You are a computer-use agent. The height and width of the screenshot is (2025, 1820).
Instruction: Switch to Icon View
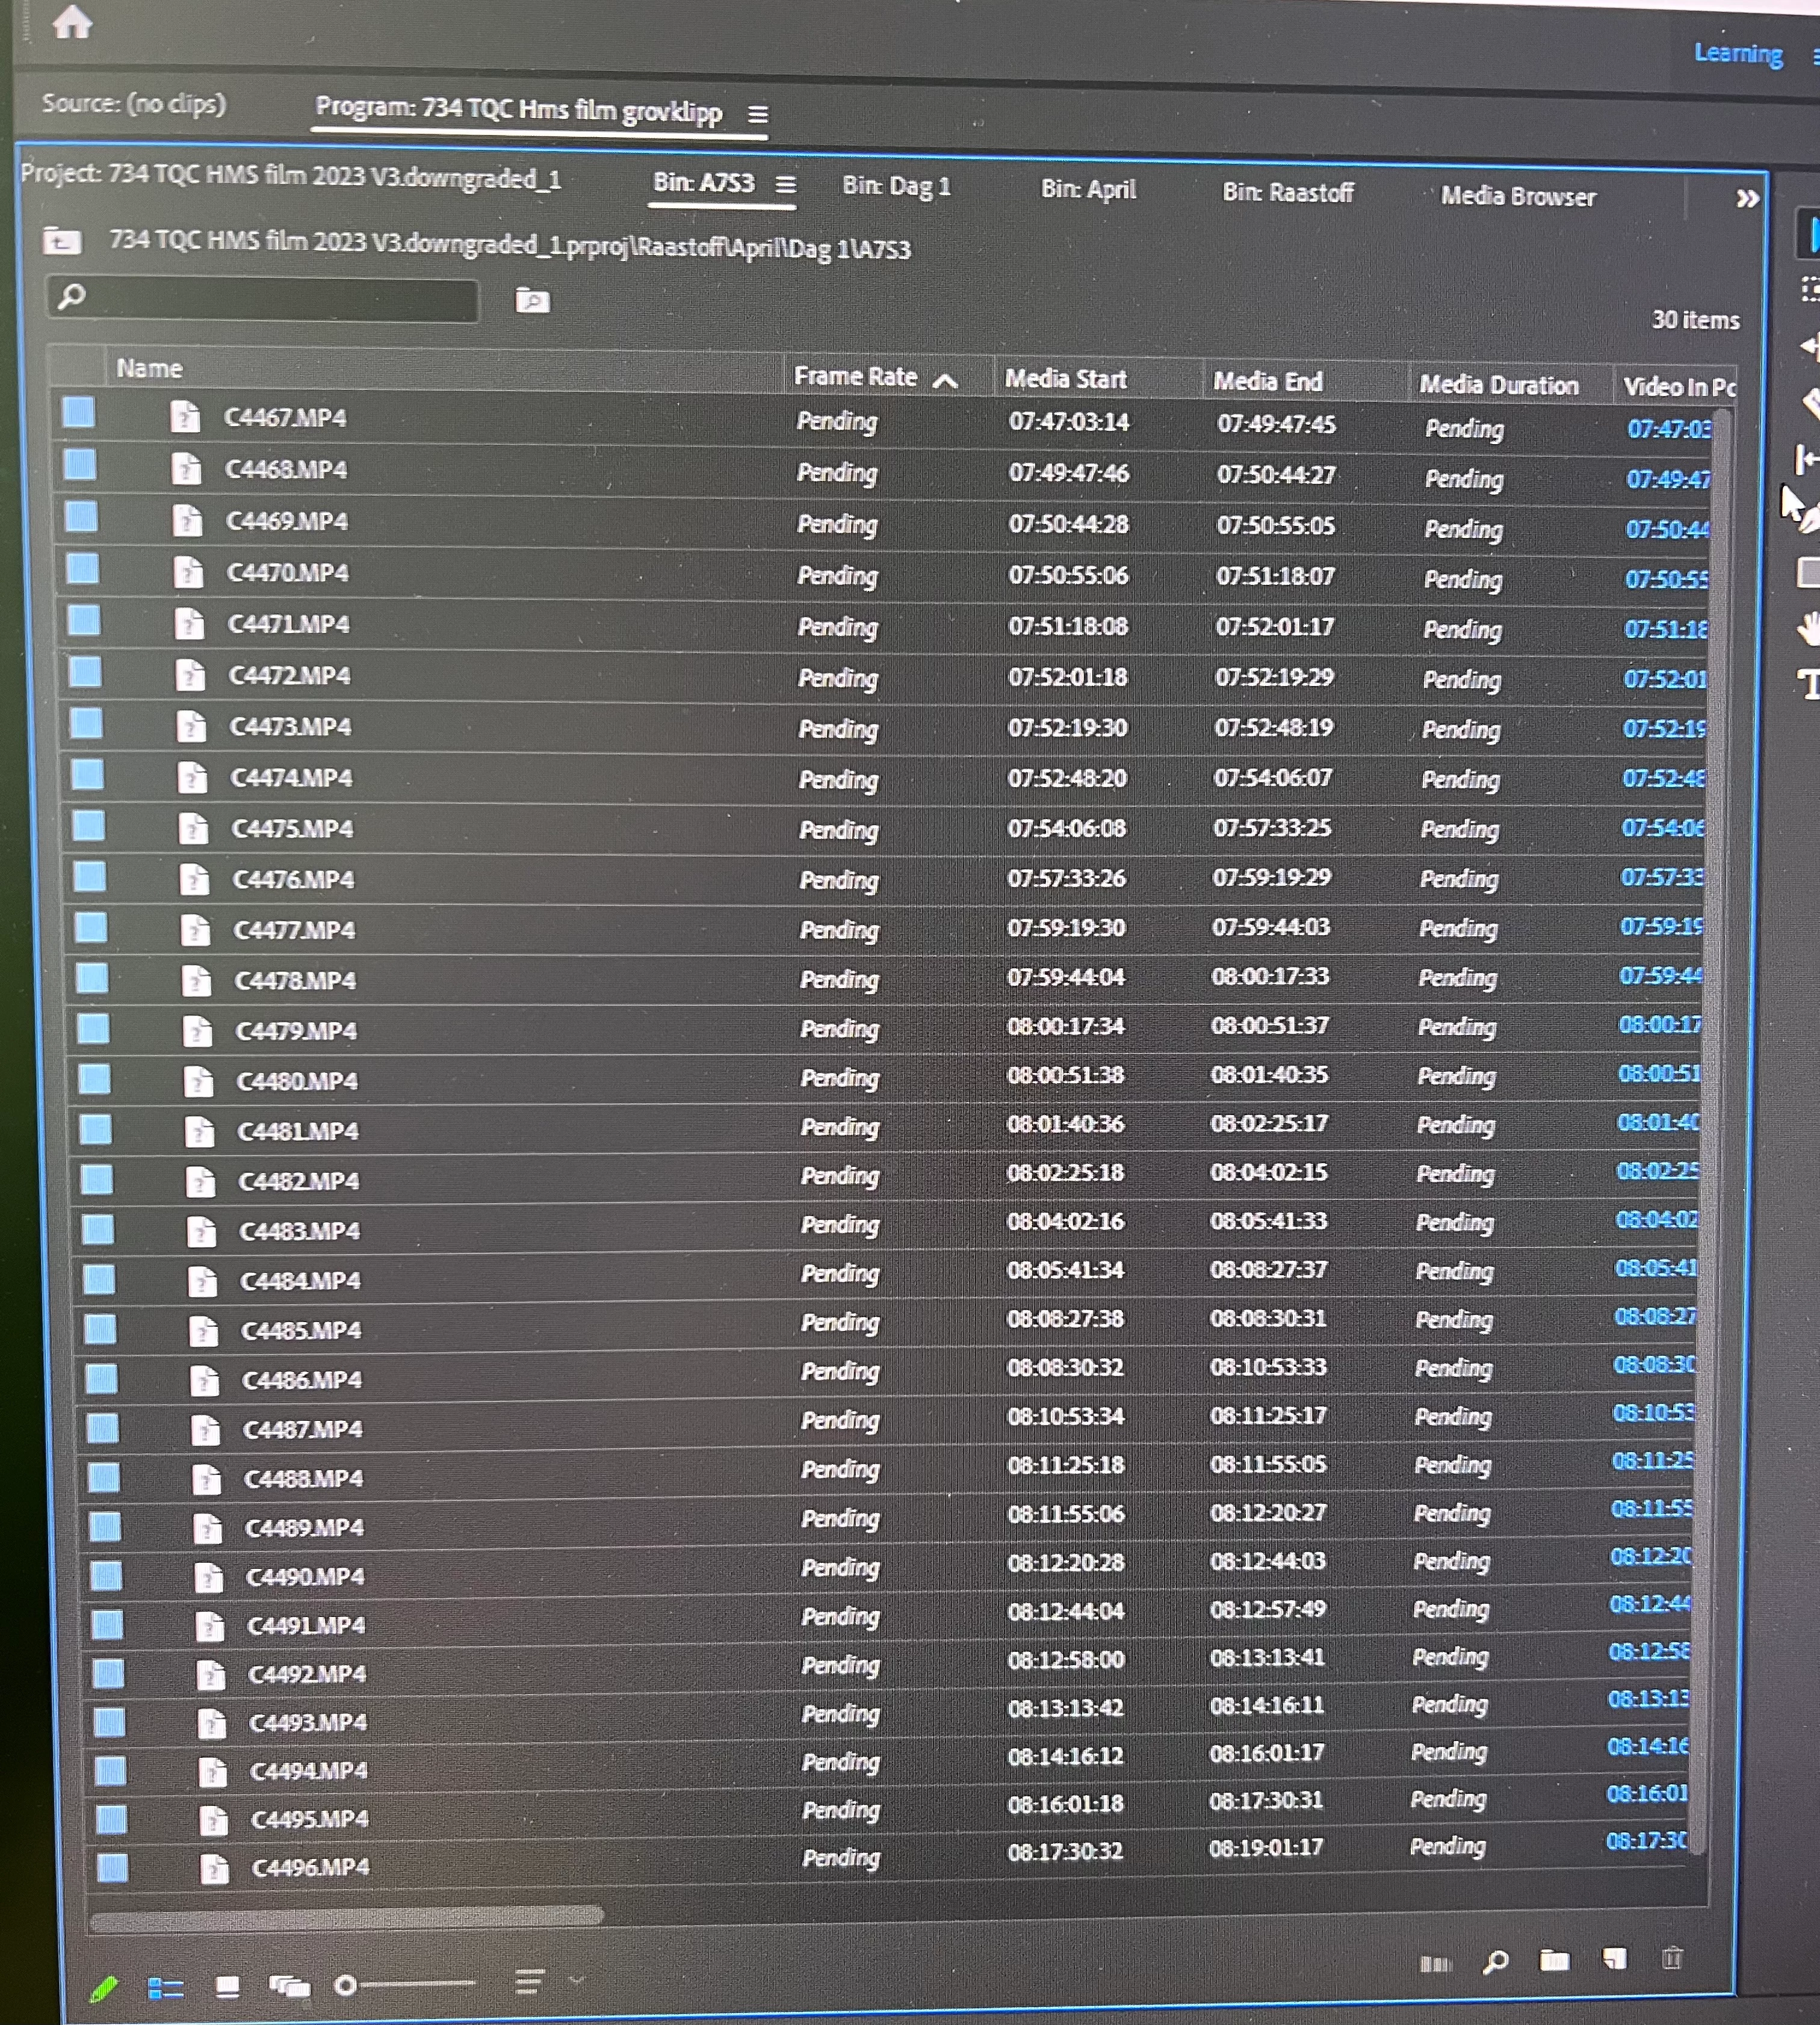tap(227, 1986)
